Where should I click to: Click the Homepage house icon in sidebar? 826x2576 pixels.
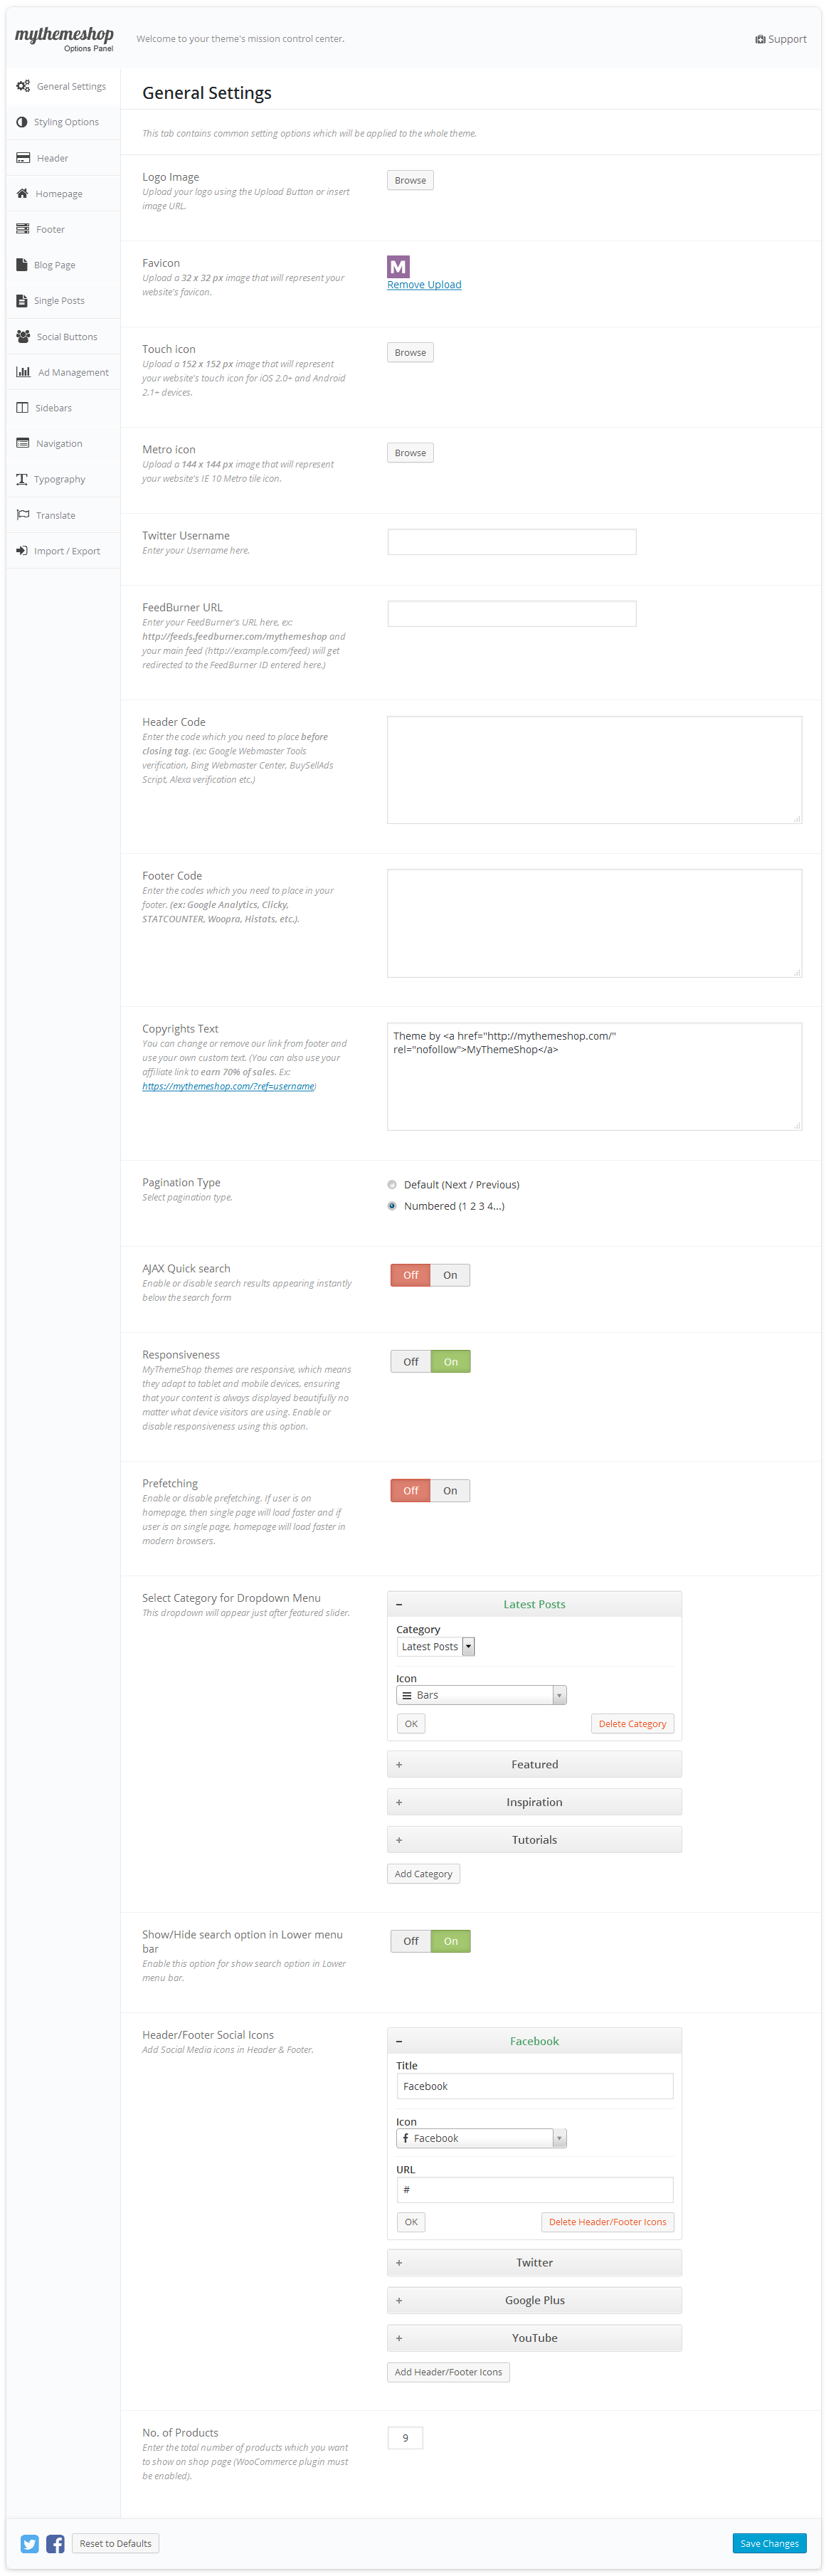tap(22, 193)
